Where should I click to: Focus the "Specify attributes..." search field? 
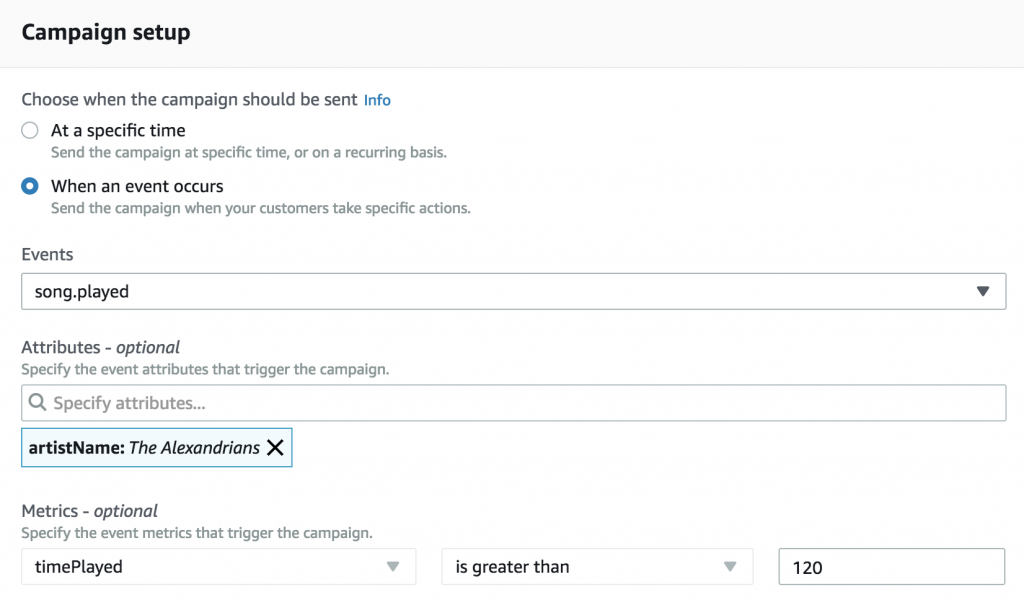pyautogui.click(x=520, y=403)
